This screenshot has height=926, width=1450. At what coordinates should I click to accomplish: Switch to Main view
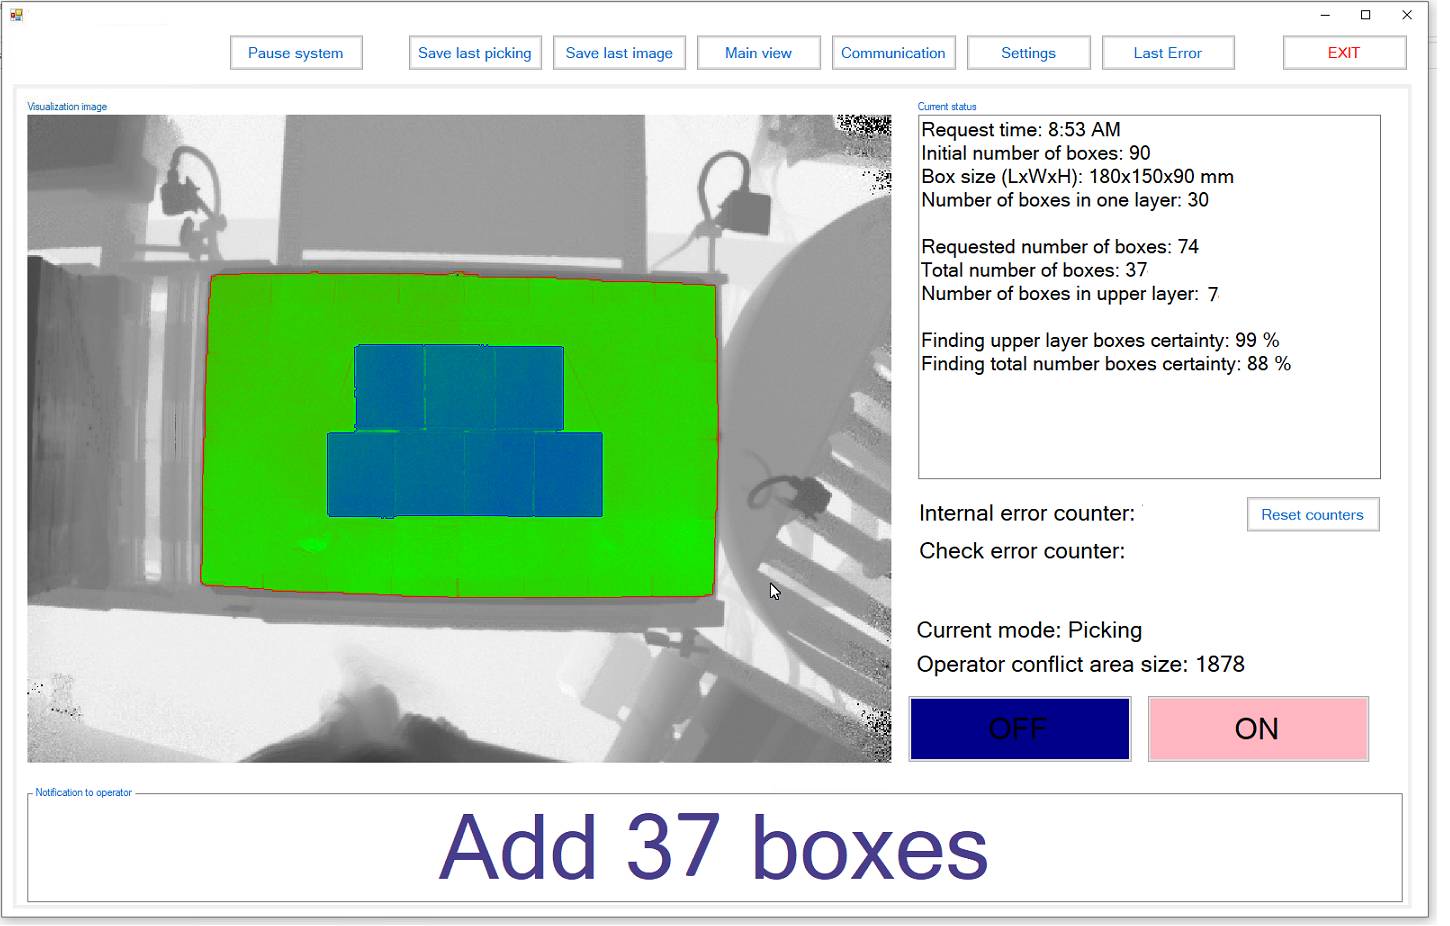[x=758, y=53]
